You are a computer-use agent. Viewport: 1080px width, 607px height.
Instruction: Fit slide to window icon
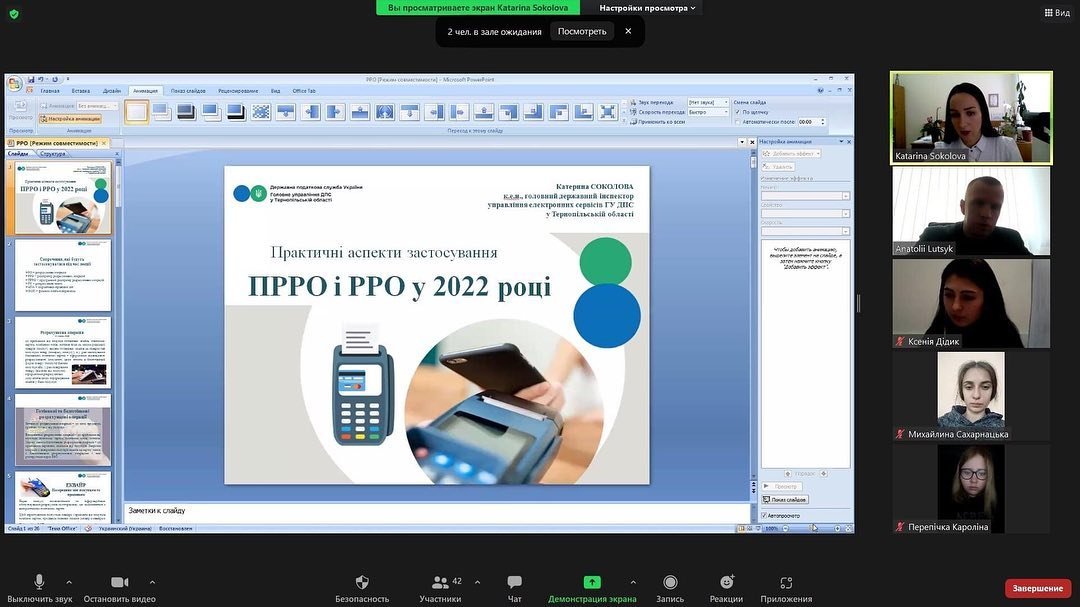pyautogui.click(x=849, y=528)
